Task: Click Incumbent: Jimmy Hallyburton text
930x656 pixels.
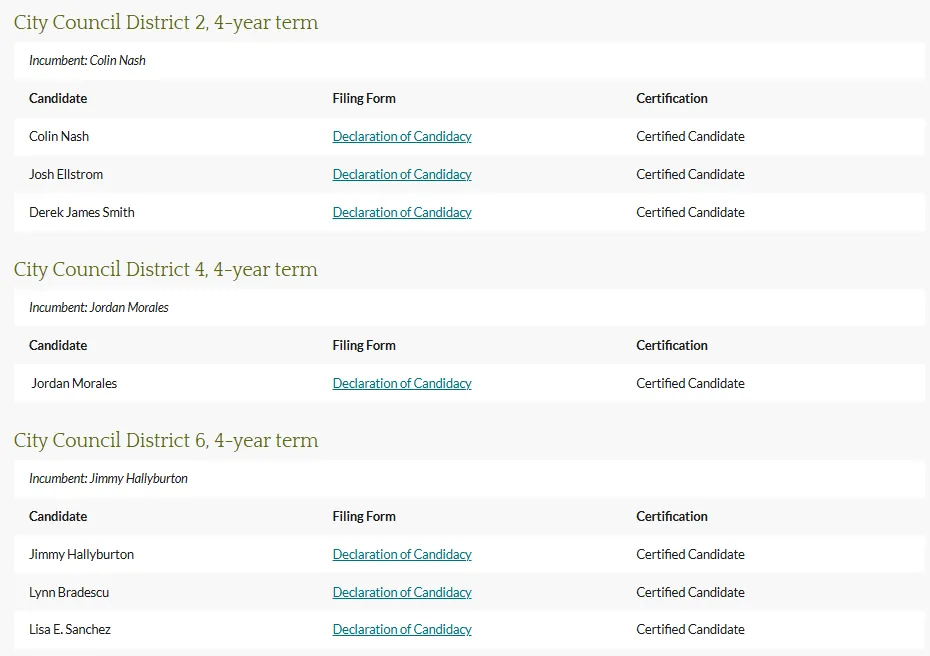Action: coord(109,478)
